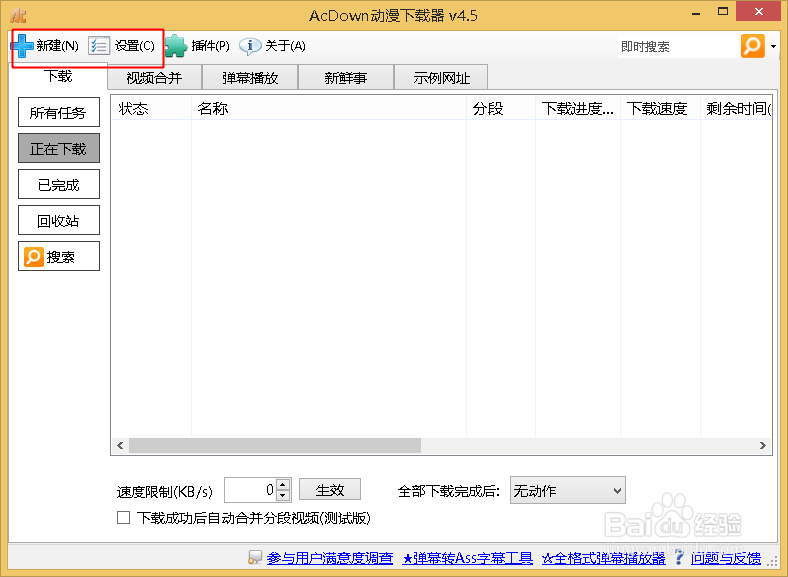This screenshot has width=788, height=577.
Task: Click the horizontal scrollbar thumb
Action: click(275, 445)
